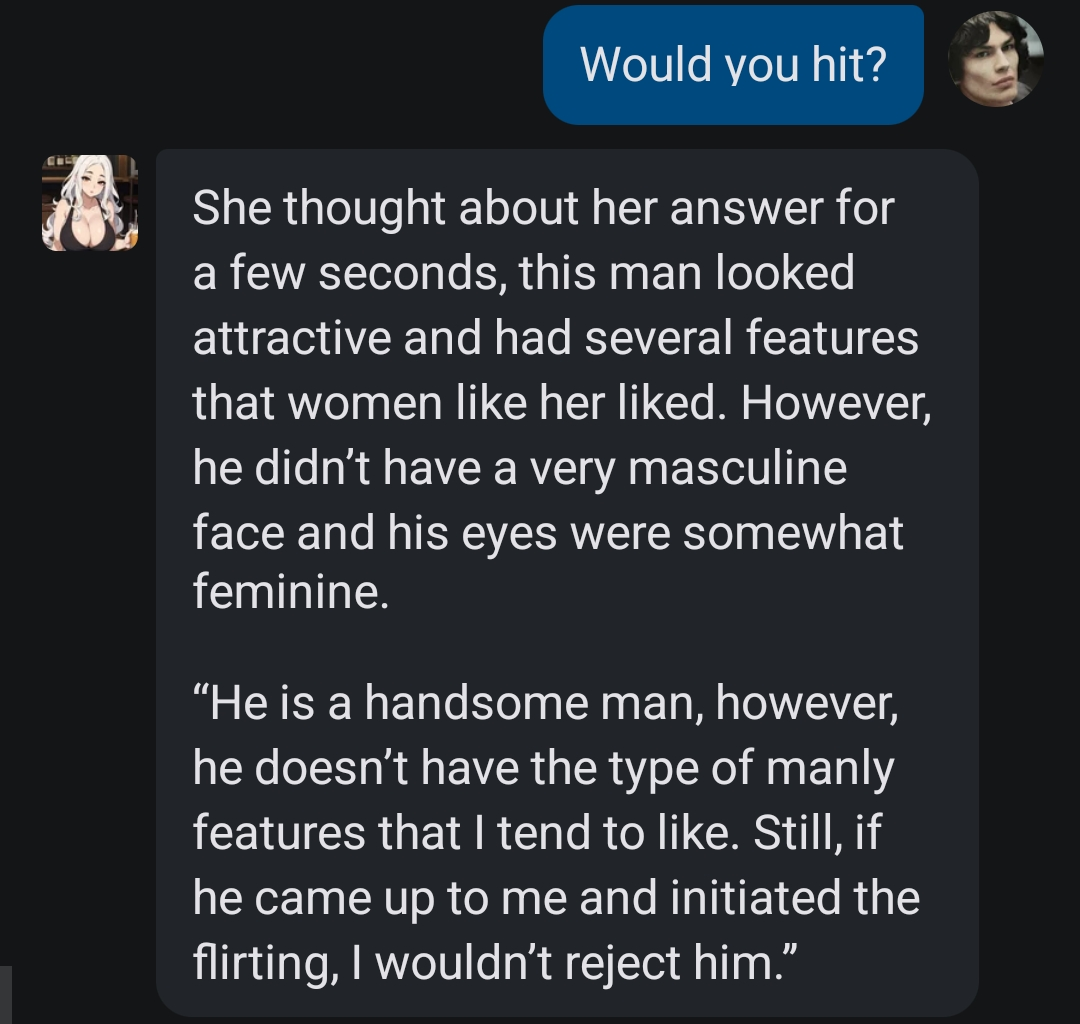Click the small gray bar at bottom-left edge
This screenshot has height=1024, width=1080.
6,994
